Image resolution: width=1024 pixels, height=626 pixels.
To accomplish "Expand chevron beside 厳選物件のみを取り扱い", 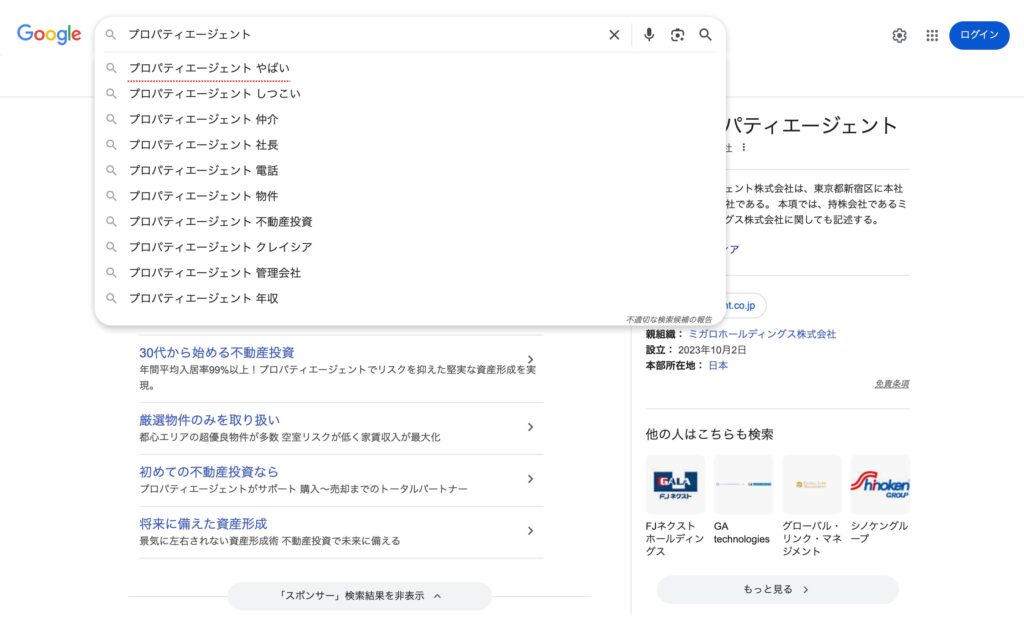I will point(530,427).
